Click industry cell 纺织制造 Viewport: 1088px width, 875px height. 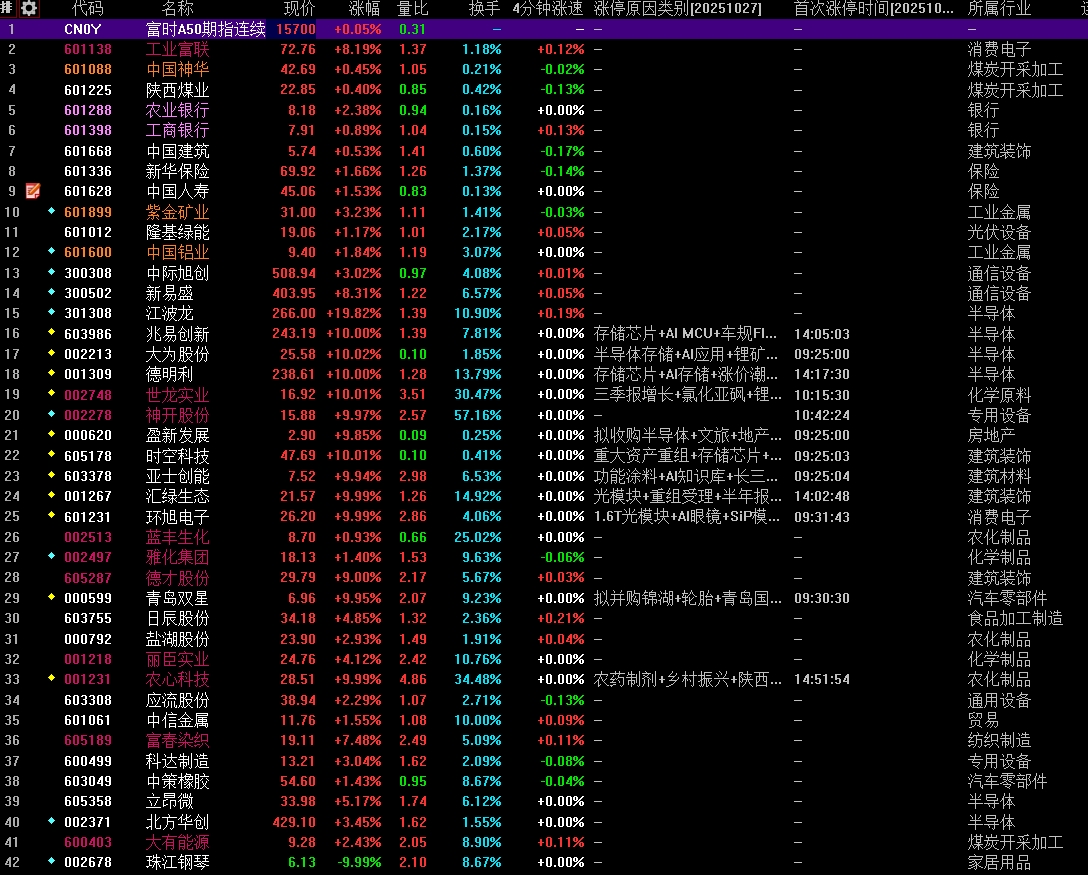[x=999, y=740]
